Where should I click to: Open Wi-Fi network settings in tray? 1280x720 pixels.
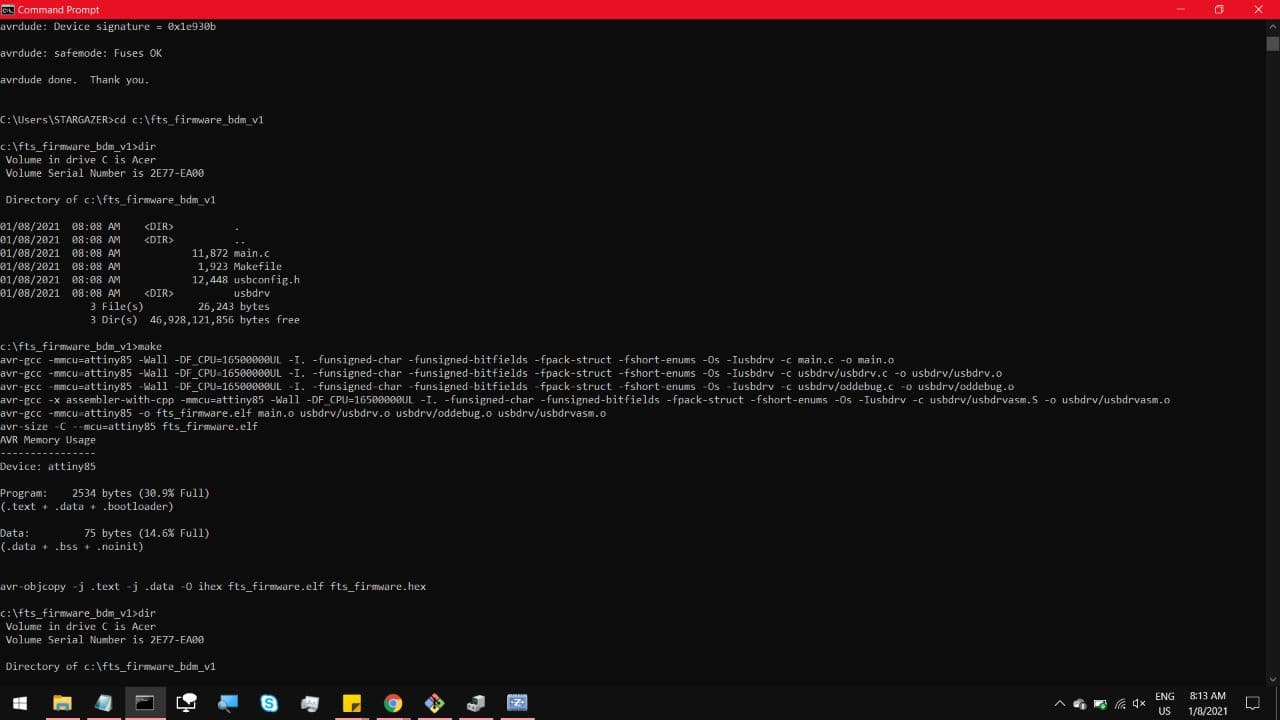1120,704
